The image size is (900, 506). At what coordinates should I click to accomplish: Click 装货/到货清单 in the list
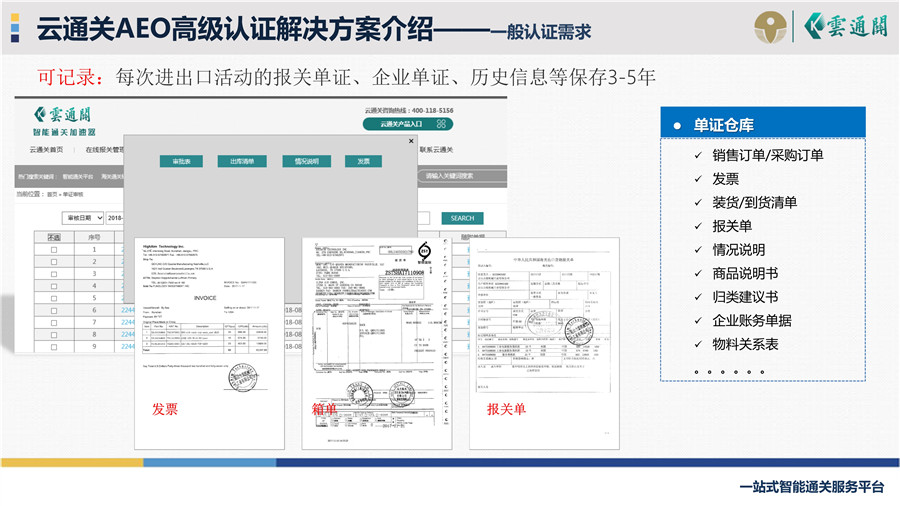tap(754, 203)
